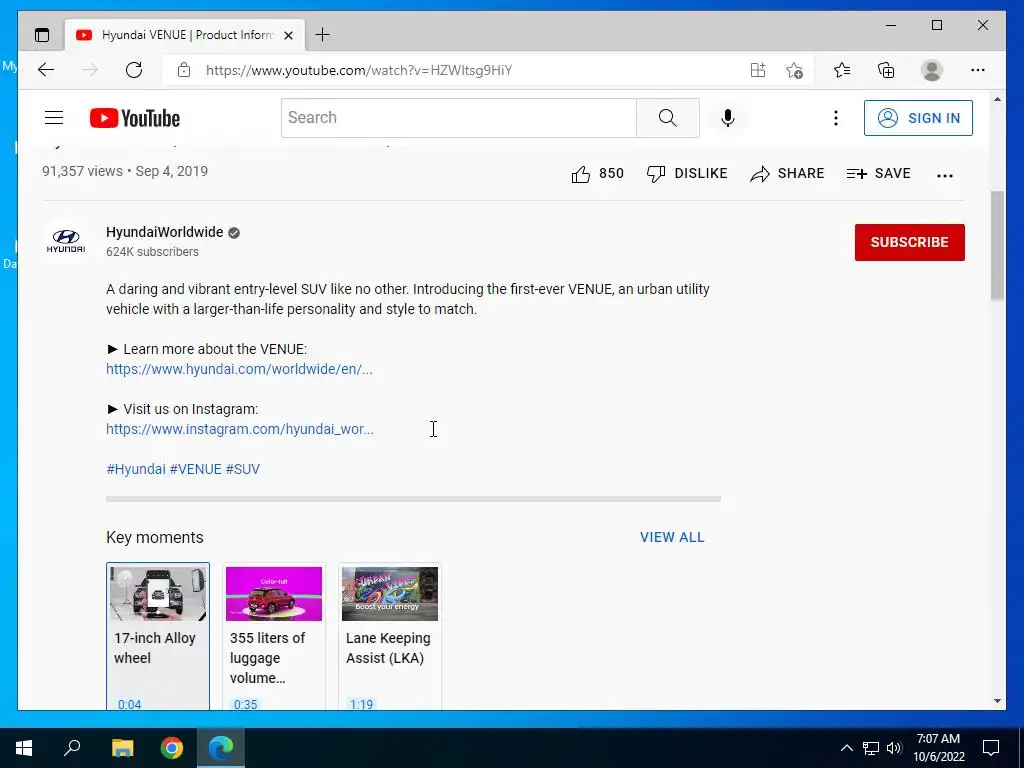Open the Windows Start menu
Image resolution: width=1024 pixels, height=768 pixels.
[x=24, y=748]
